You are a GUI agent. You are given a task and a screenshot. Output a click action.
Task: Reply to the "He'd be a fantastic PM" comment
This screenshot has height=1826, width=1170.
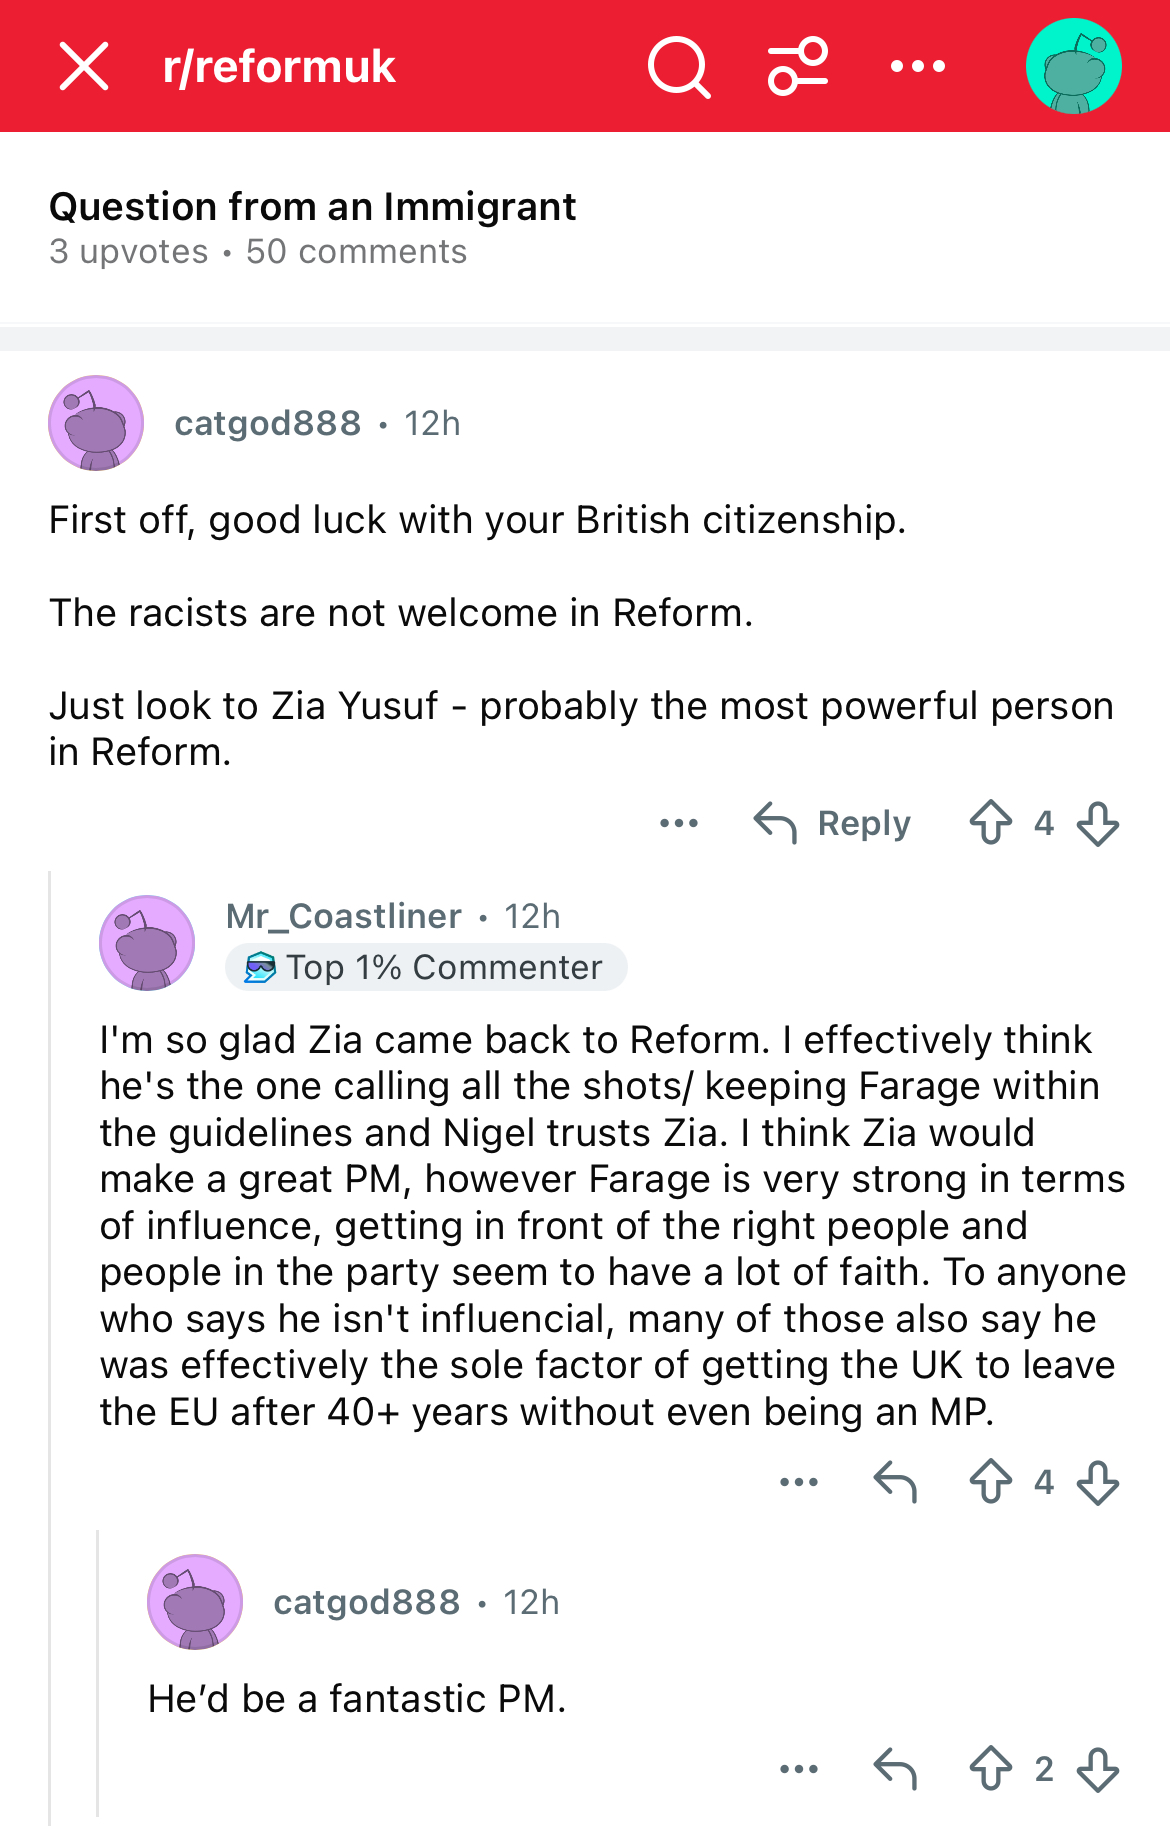point(895,1769)
